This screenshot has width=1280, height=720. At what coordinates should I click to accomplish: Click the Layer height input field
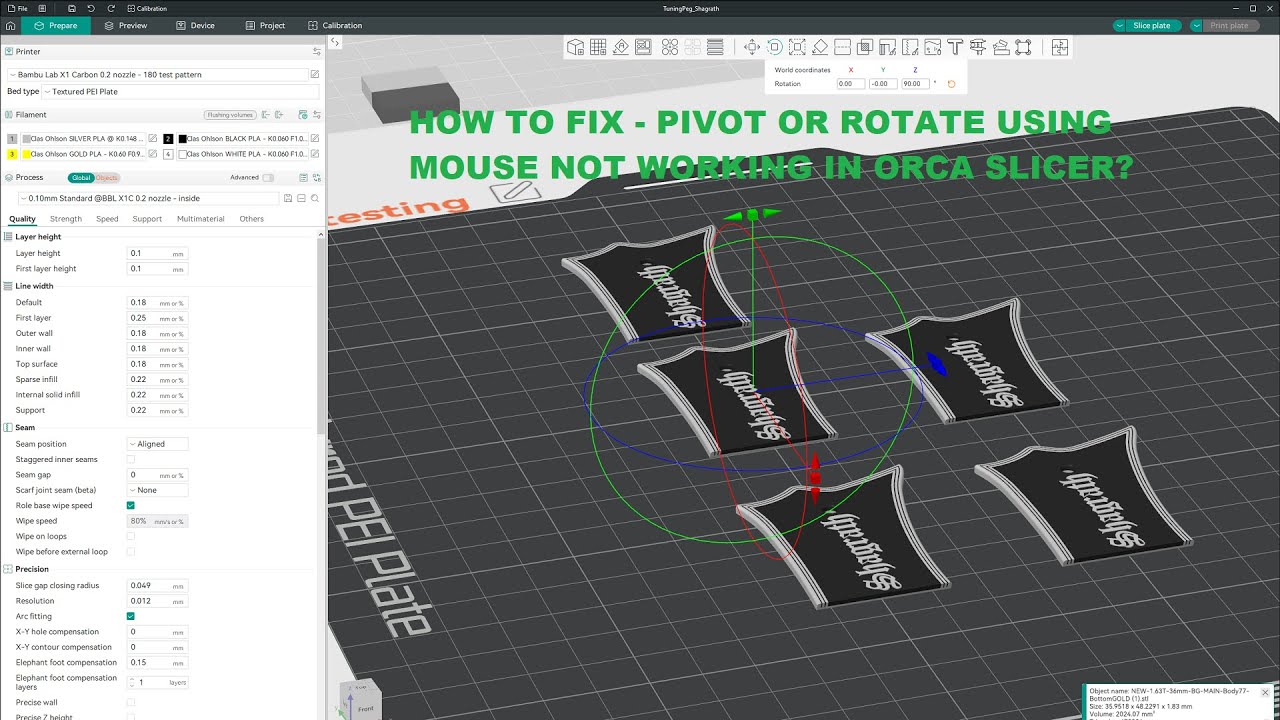[x=157, y=253]
